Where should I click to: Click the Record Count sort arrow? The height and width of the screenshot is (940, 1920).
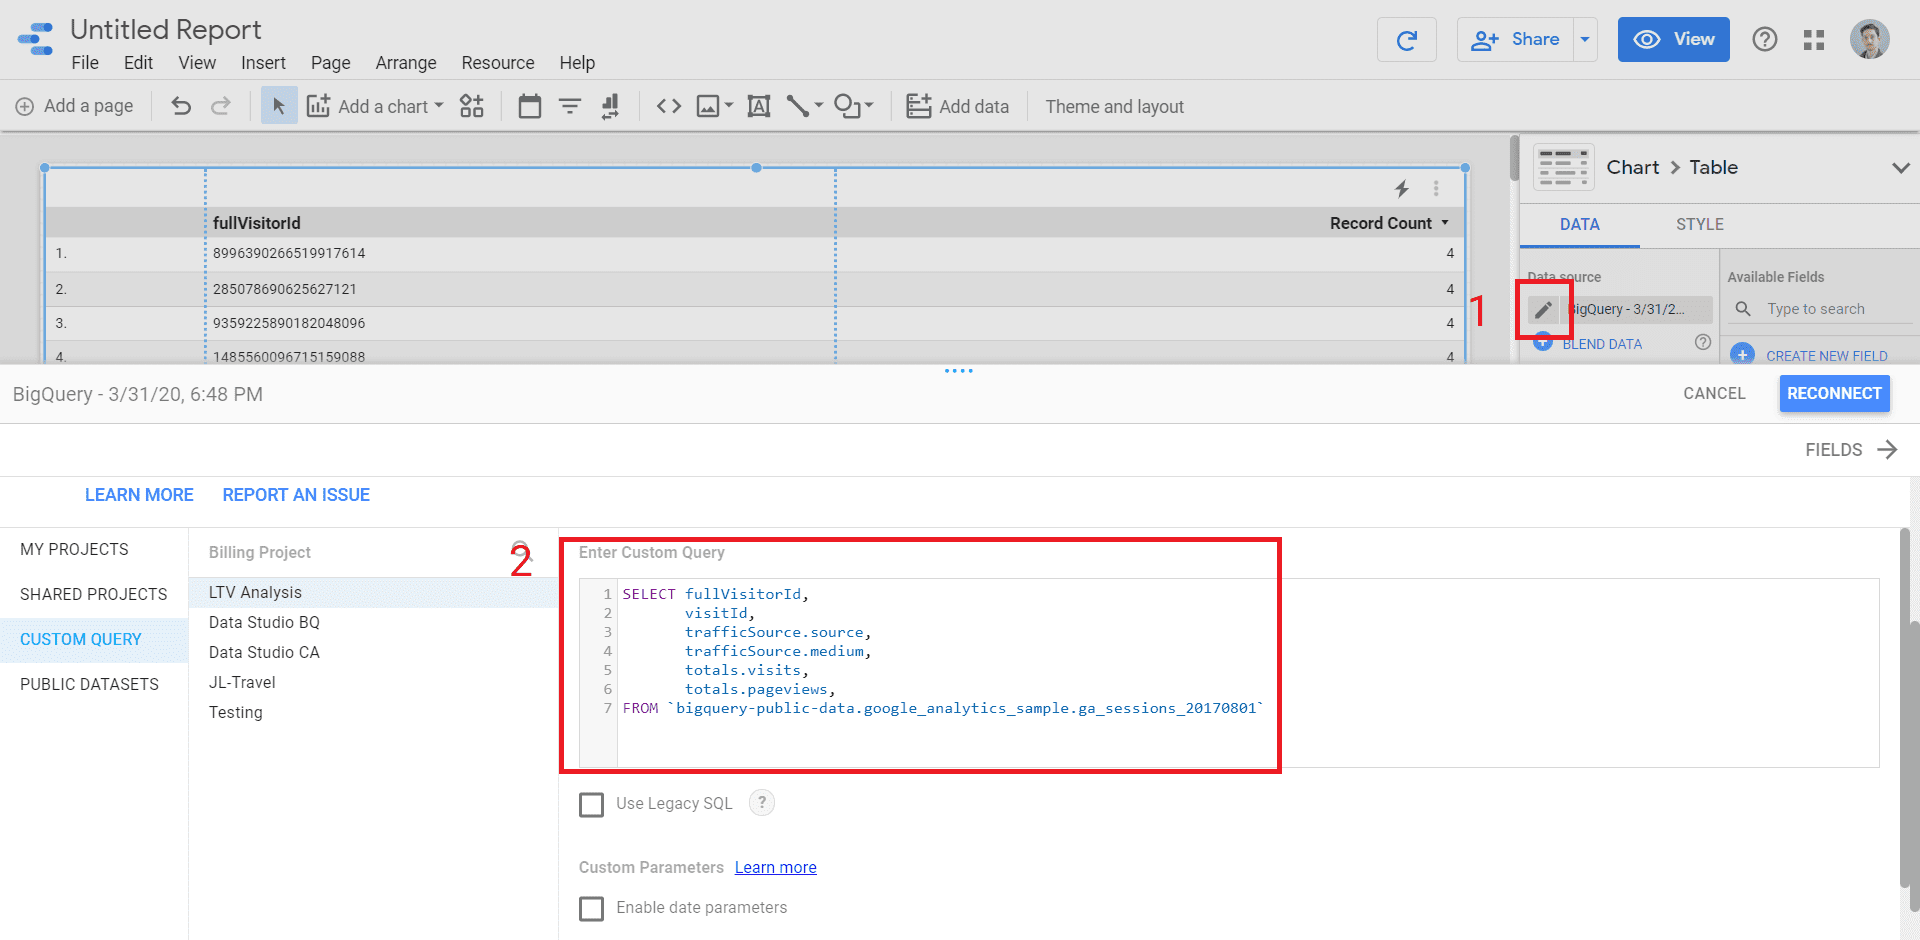point(1445,223)
